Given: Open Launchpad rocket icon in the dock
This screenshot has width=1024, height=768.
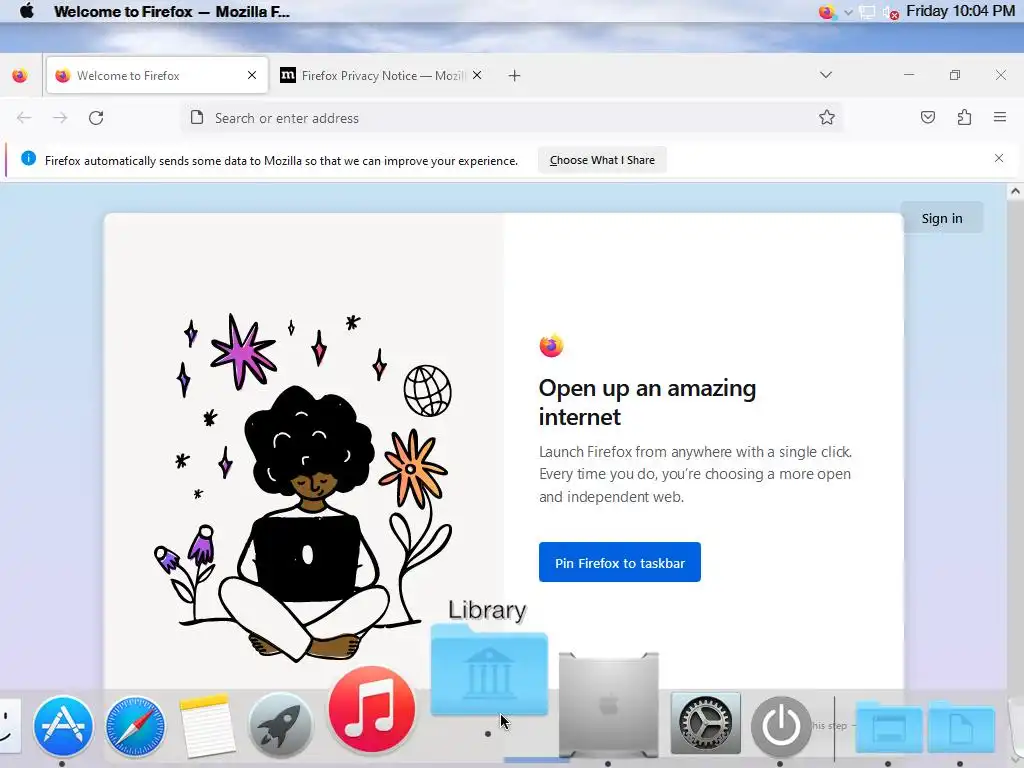Looking at the screenshot, I should click(280, 726).
